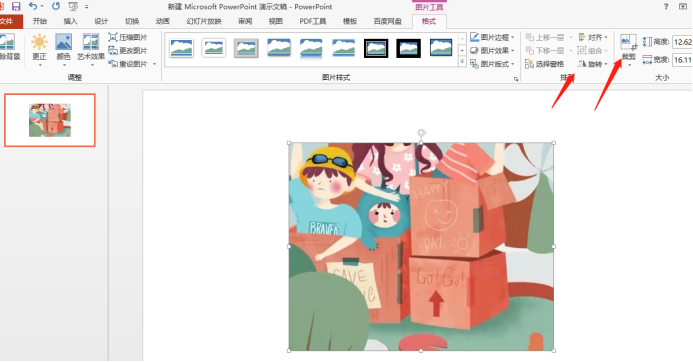Click the 组合 group objects button

point(593,51)
